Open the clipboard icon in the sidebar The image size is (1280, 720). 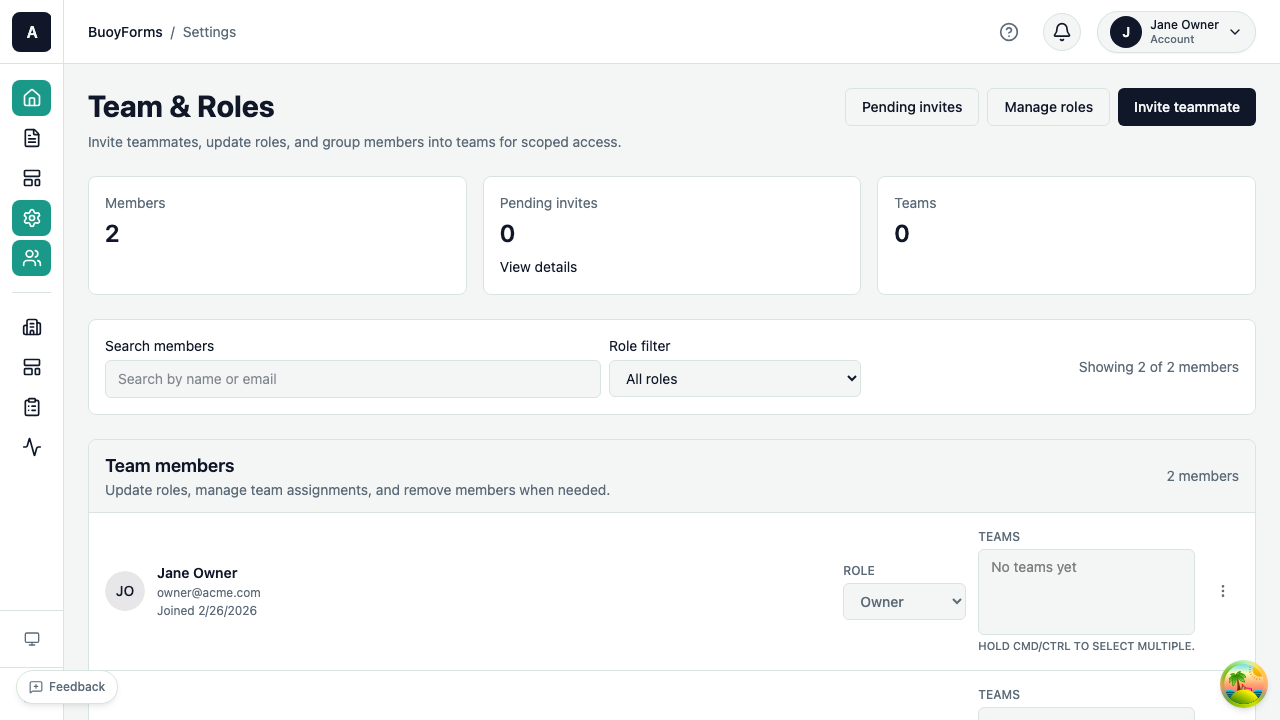(x=31, y=407)
